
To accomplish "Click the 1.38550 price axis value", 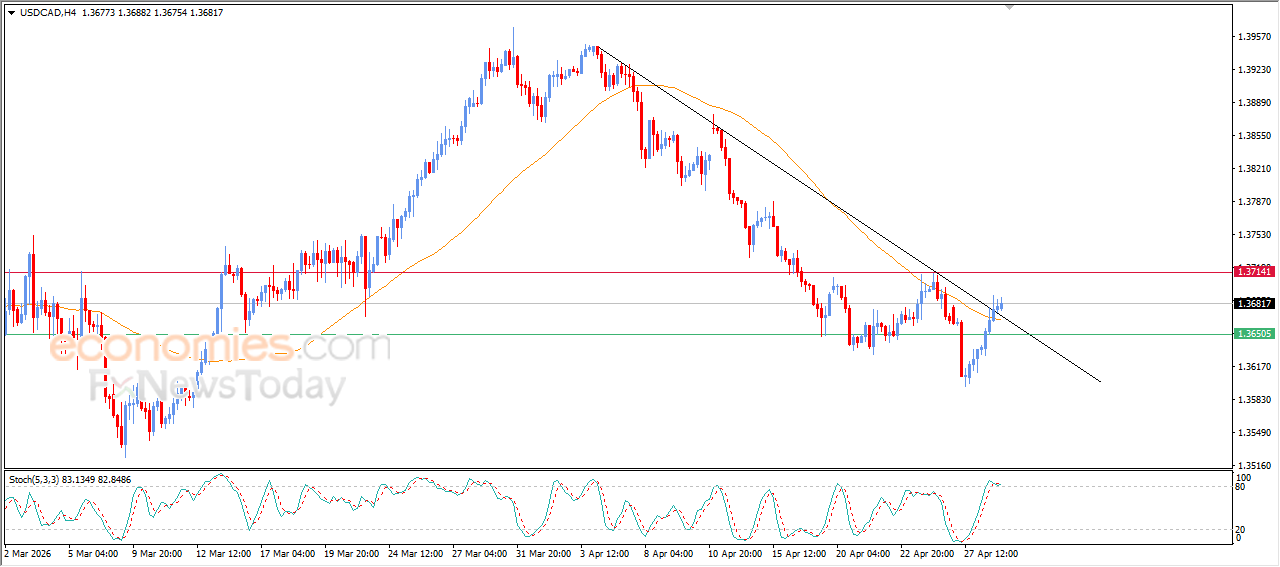I will 1255,136.
